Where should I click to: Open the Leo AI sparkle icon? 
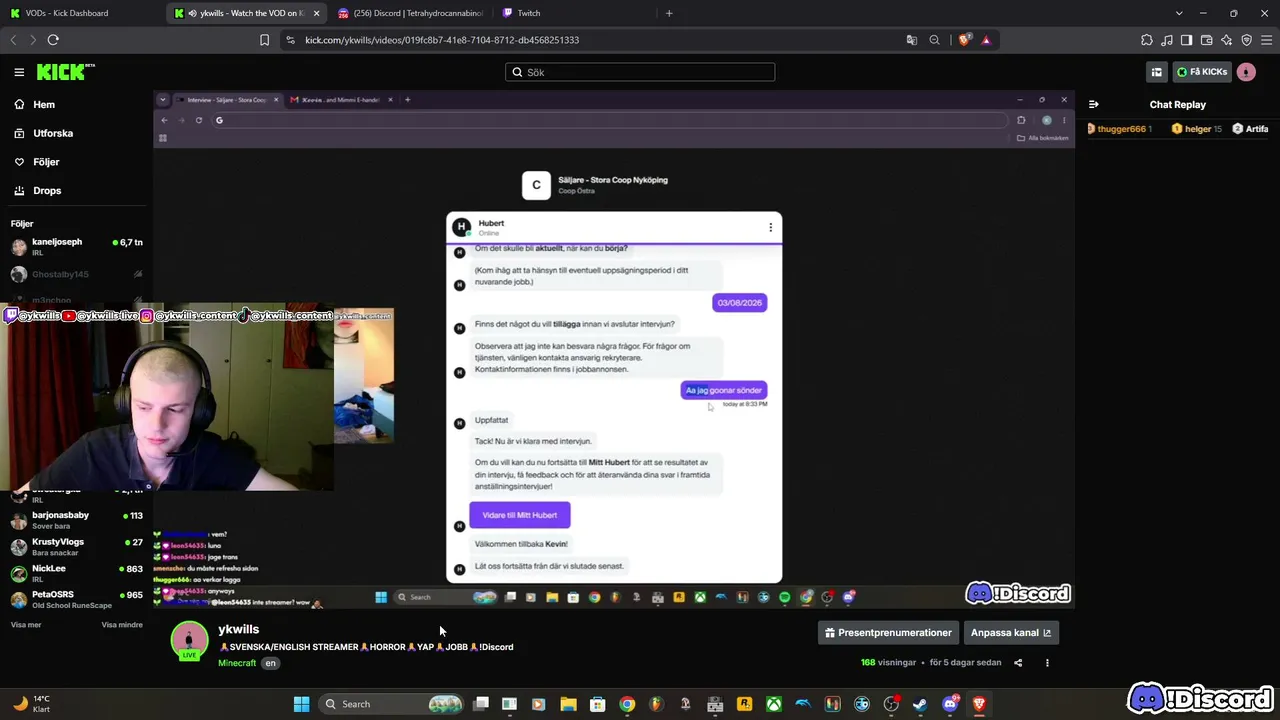[x=1227, y=40]
